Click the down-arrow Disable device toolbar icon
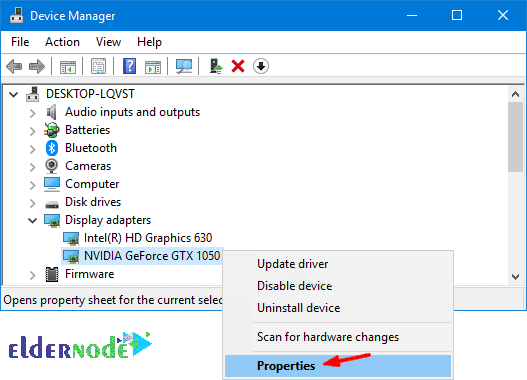 click(261, 66)
